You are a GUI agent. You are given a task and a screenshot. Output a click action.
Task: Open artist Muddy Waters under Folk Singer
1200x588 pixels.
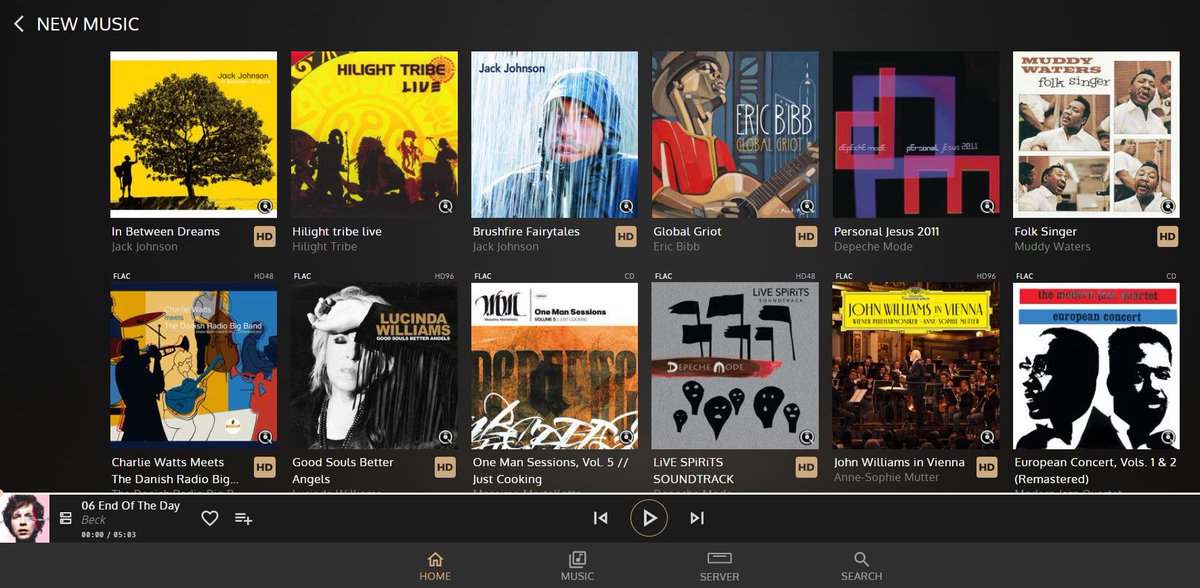1052,247
